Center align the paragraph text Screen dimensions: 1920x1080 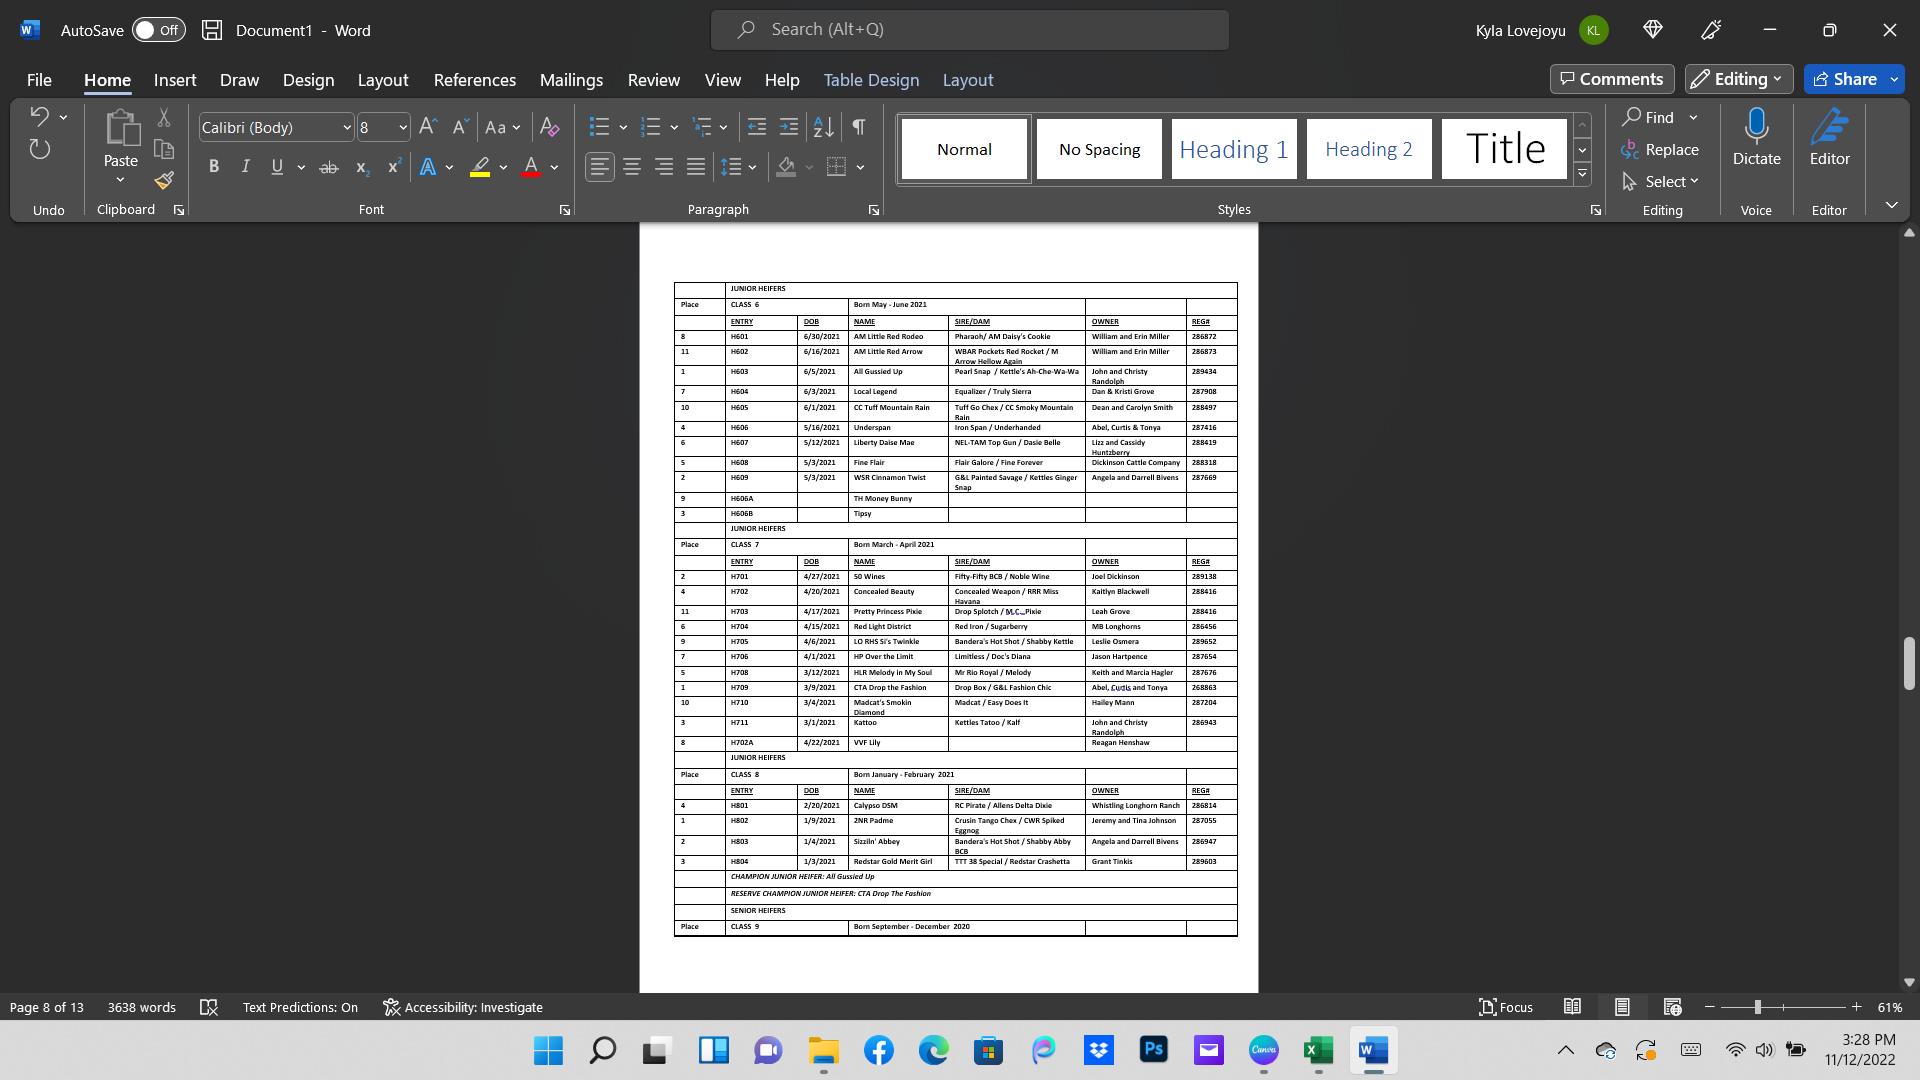click(x=632, y=168)
